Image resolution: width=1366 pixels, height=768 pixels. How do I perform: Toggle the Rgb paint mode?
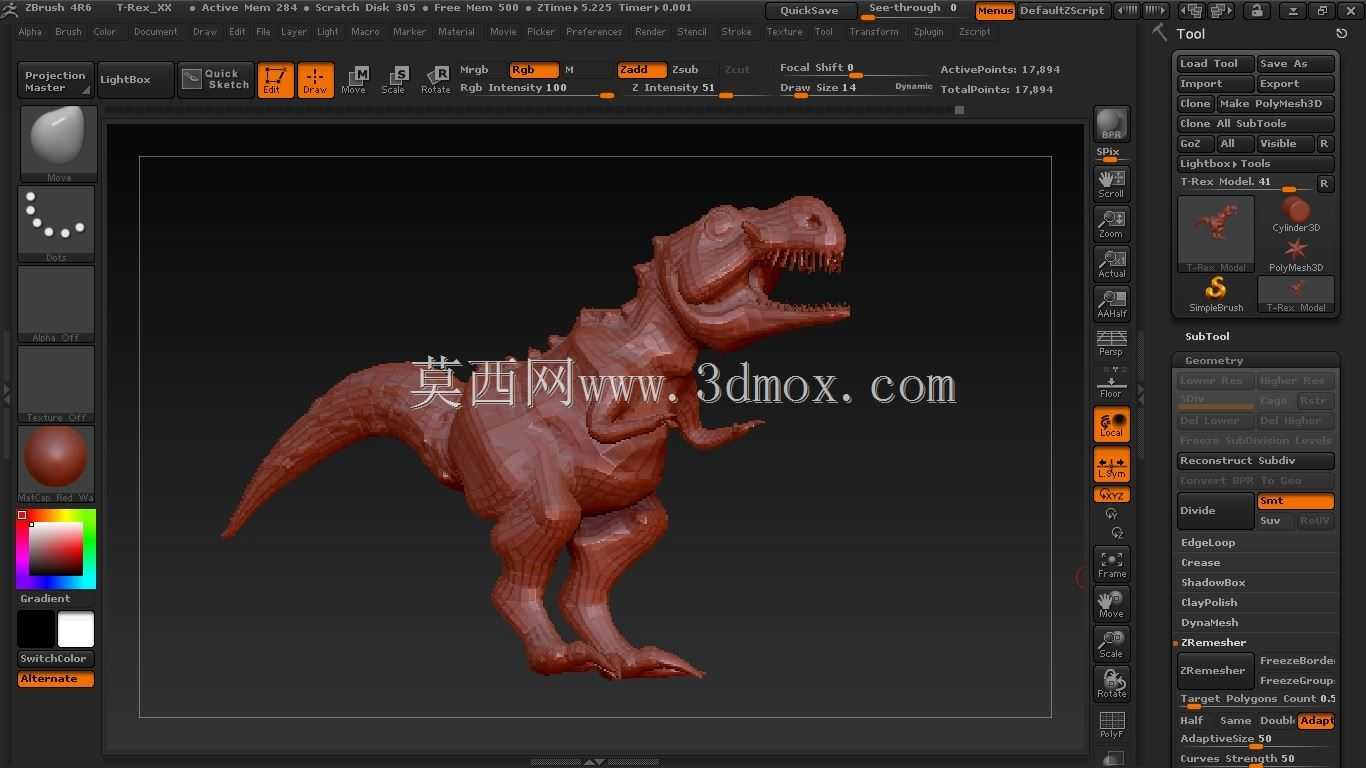click(534, 70)
